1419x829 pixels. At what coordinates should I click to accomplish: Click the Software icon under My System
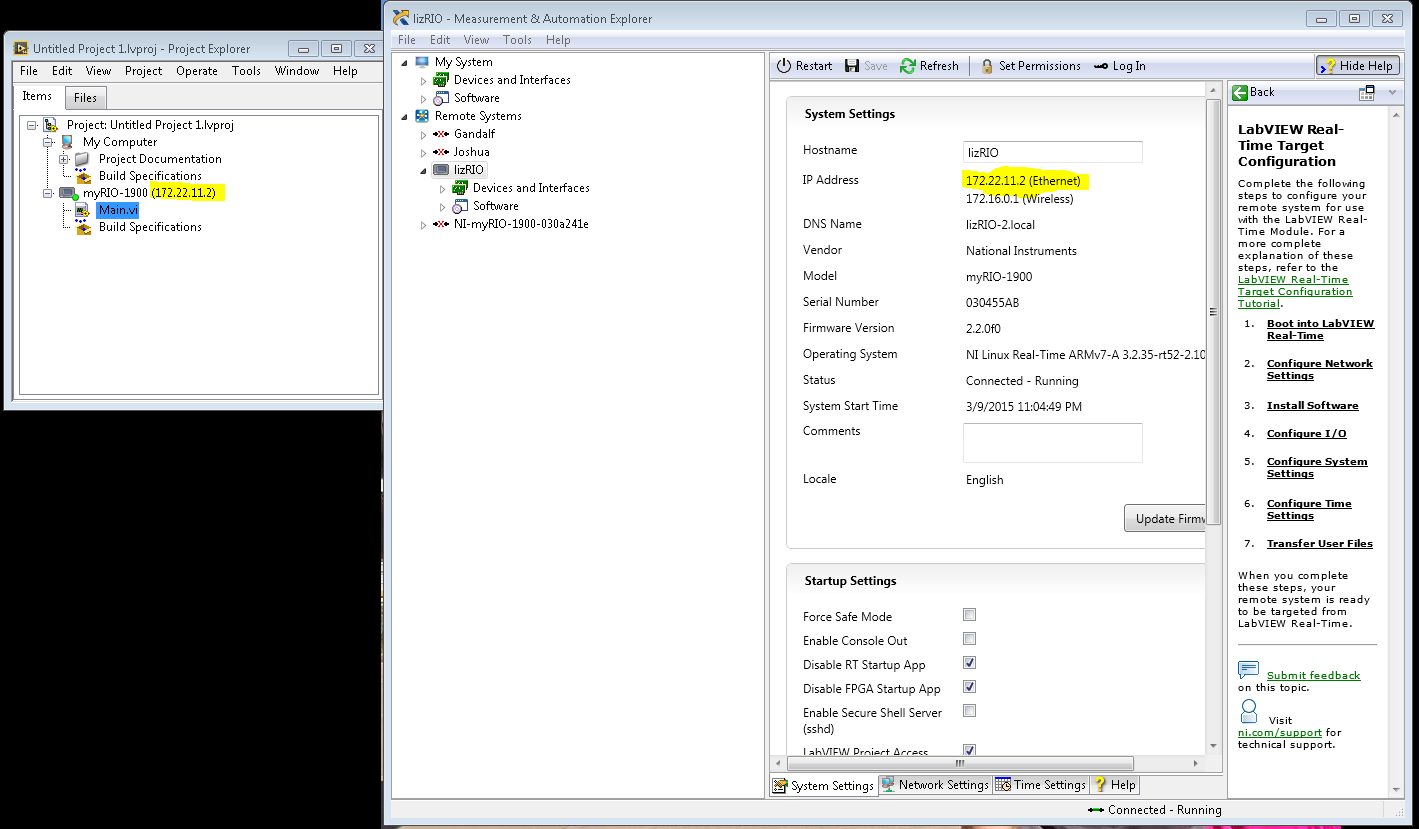click(x=441, y=98)
